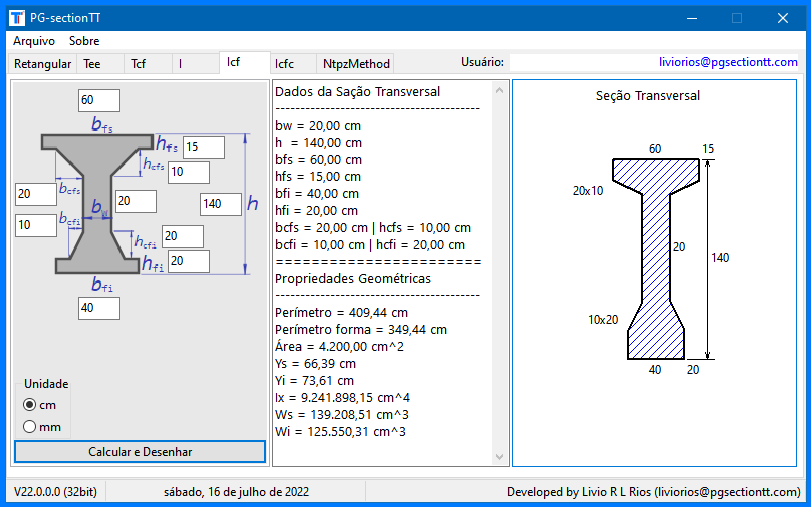Click the bw input field with 20

point(136,201)
